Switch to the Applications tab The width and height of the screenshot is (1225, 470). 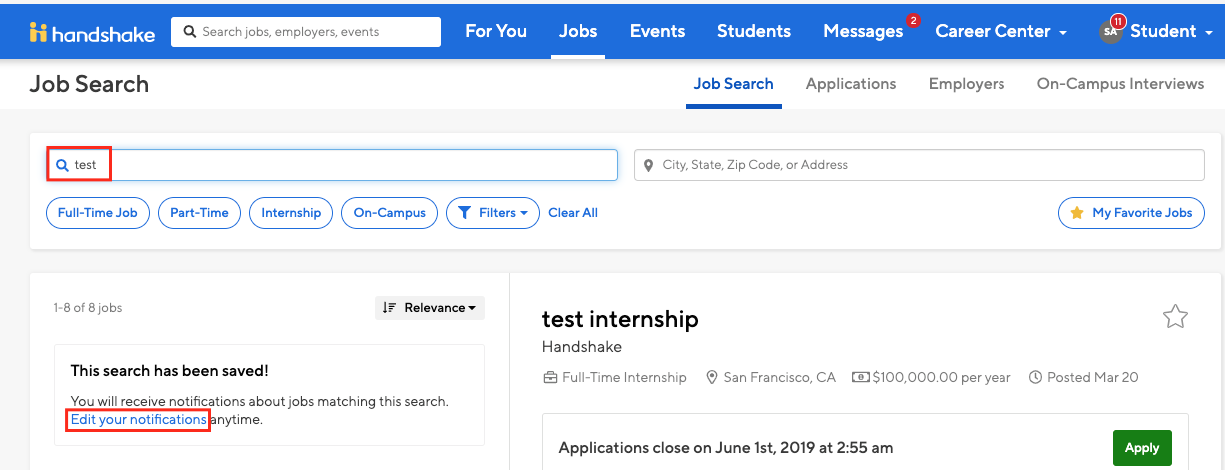851,84
